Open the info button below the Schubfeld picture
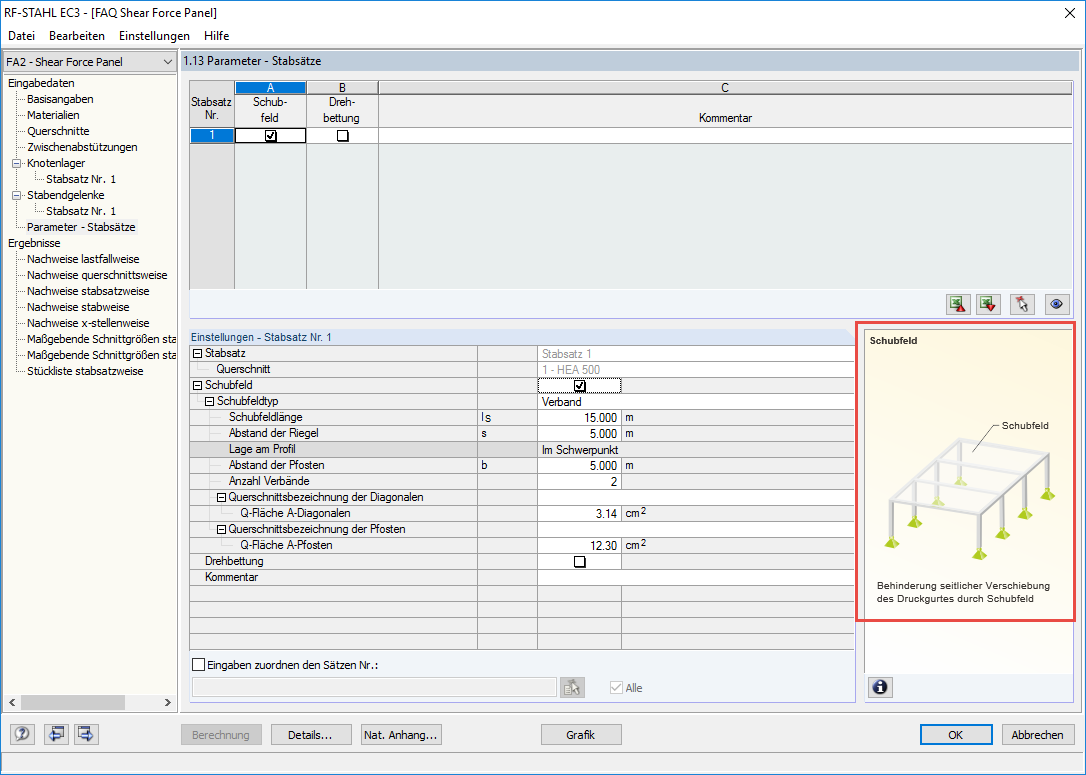The image size is (1086, 775). 880,687
